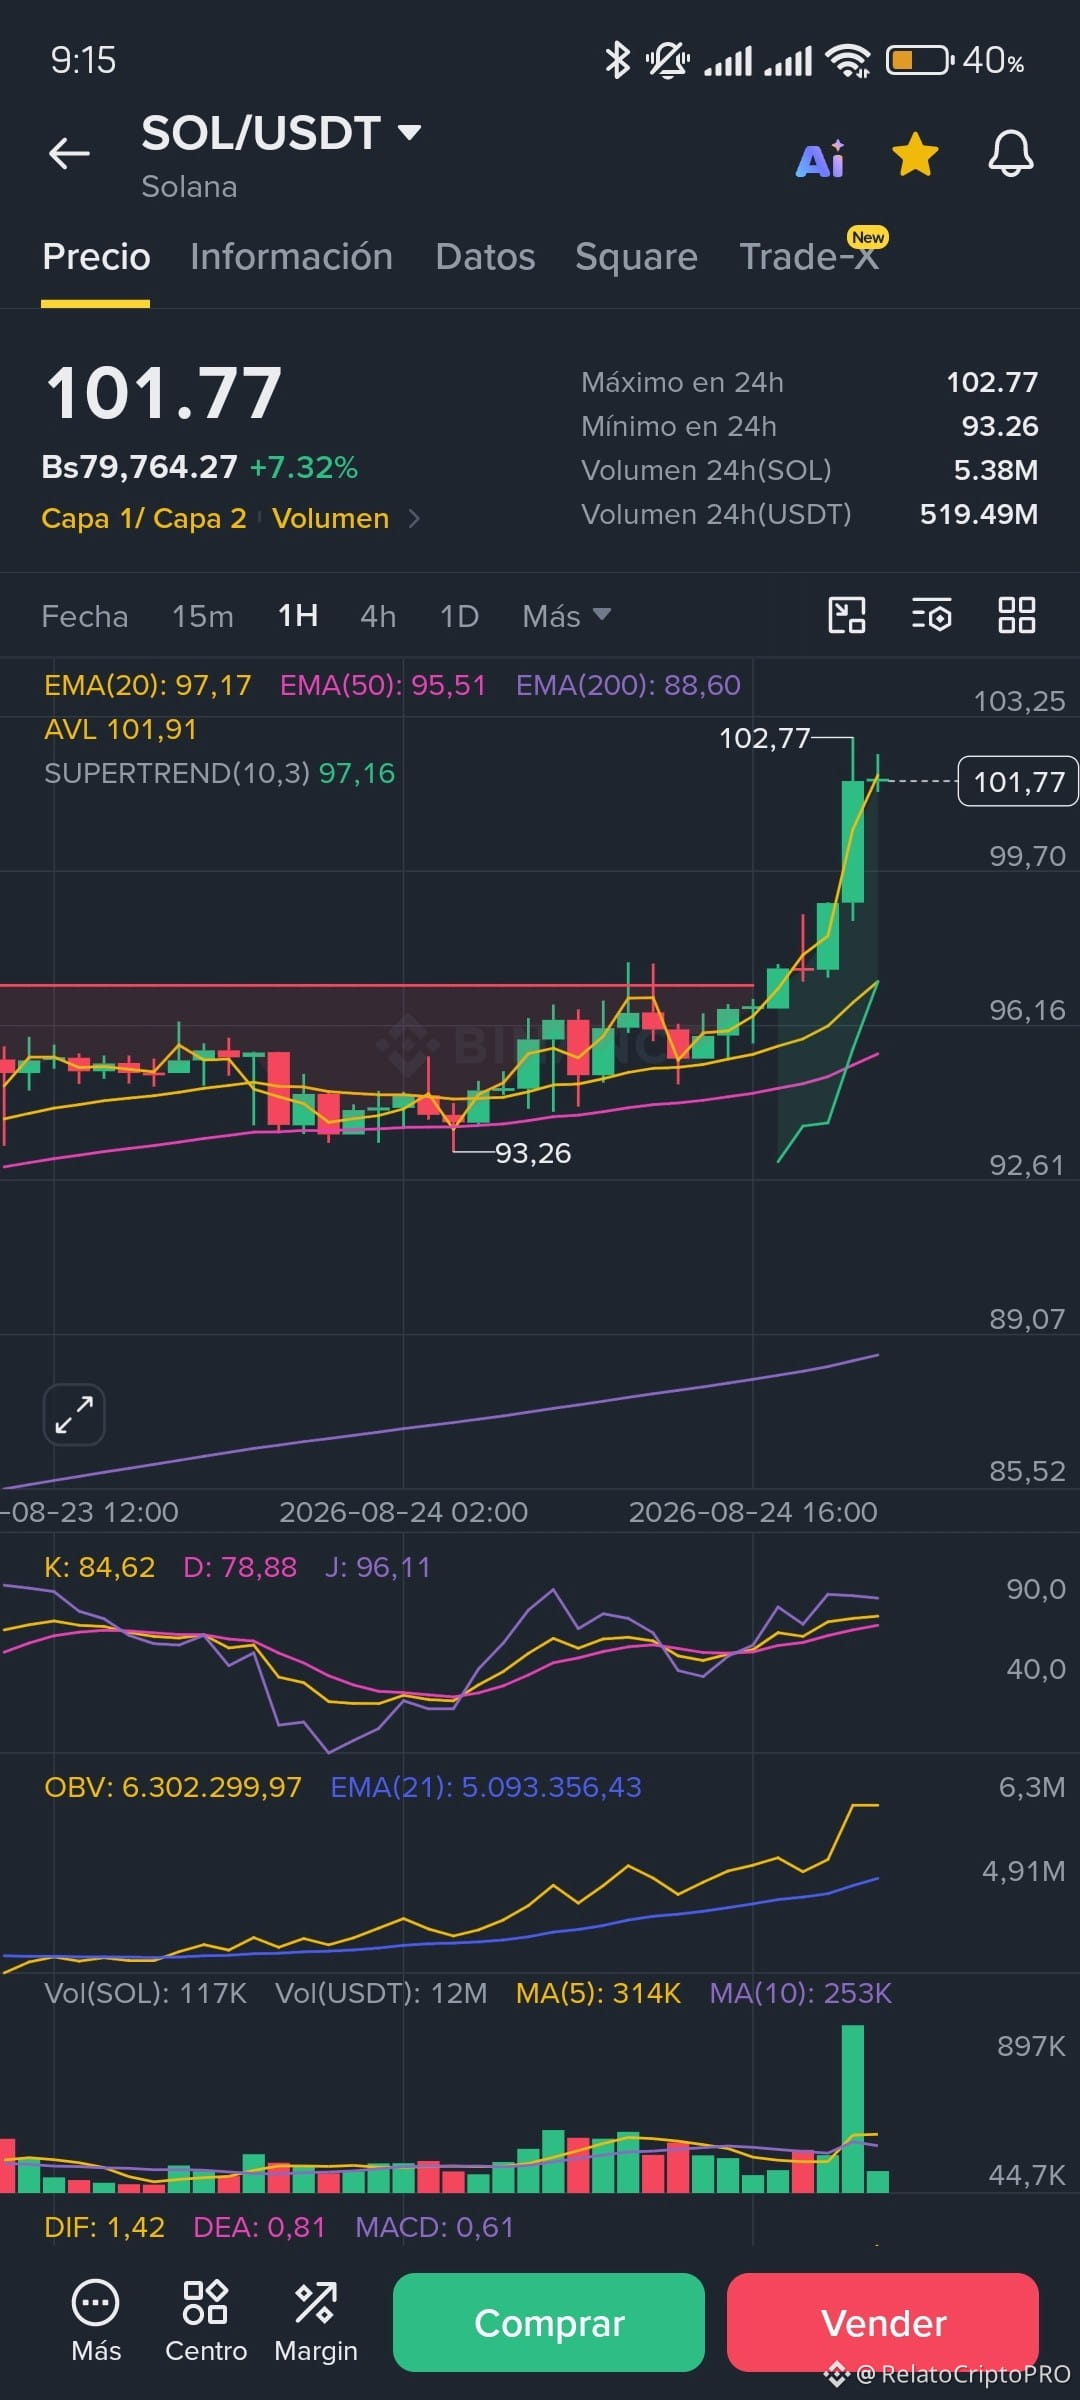This screenshot has width=1080, height=2400.
Task: Toggle the favorite star icon
Action: (x=915, y=155)
